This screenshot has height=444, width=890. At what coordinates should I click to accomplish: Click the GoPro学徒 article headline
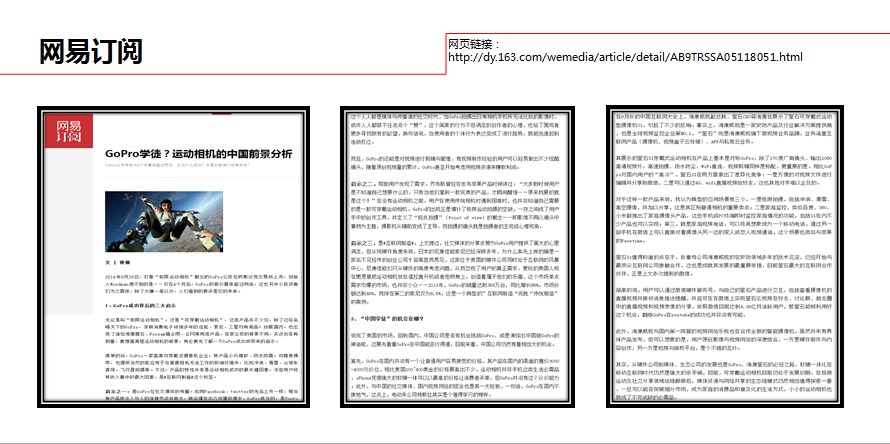click(x=199, y=154)
